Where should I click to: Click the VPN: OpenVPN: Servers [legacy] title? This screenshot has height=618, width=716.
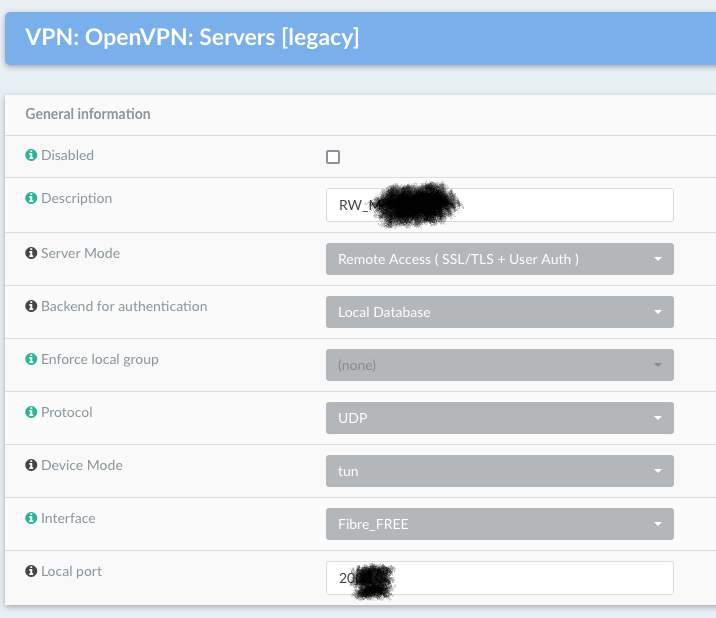192,39
